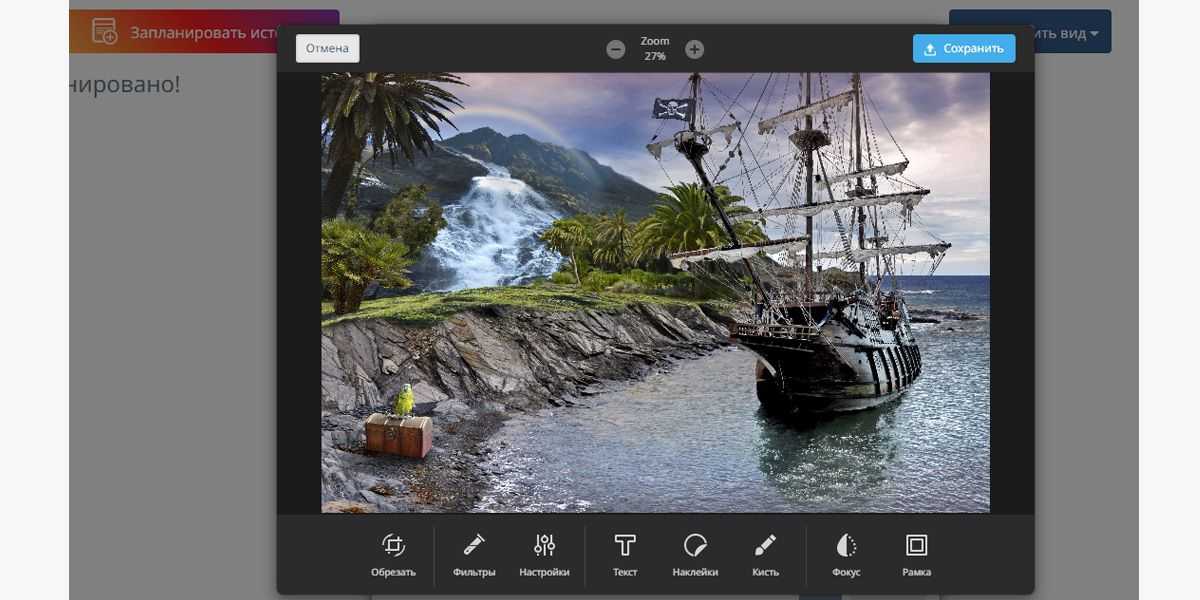Screen dimensions: 1200x600
Task: Open the Frame (Рамка) tool
Action: tap(916, 555)
